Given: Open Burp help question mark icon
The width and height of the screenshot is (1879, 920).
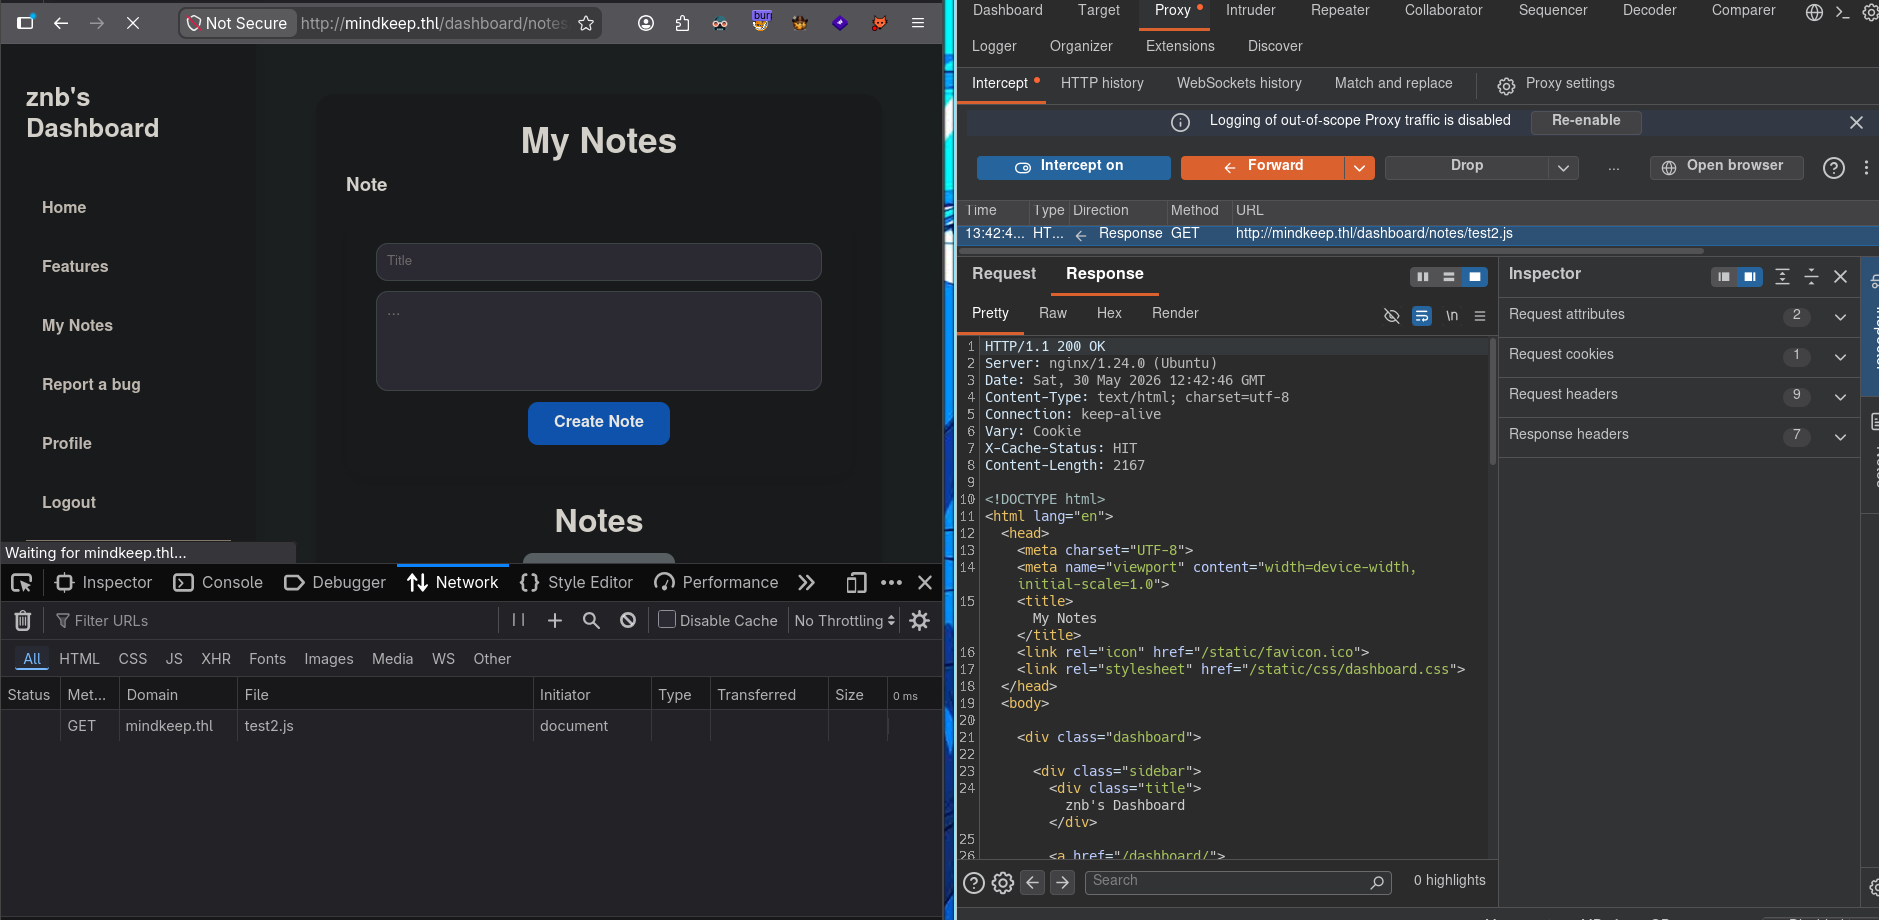Looking at the screenshot, I should pyautogui.click(x=1833, y=168).
